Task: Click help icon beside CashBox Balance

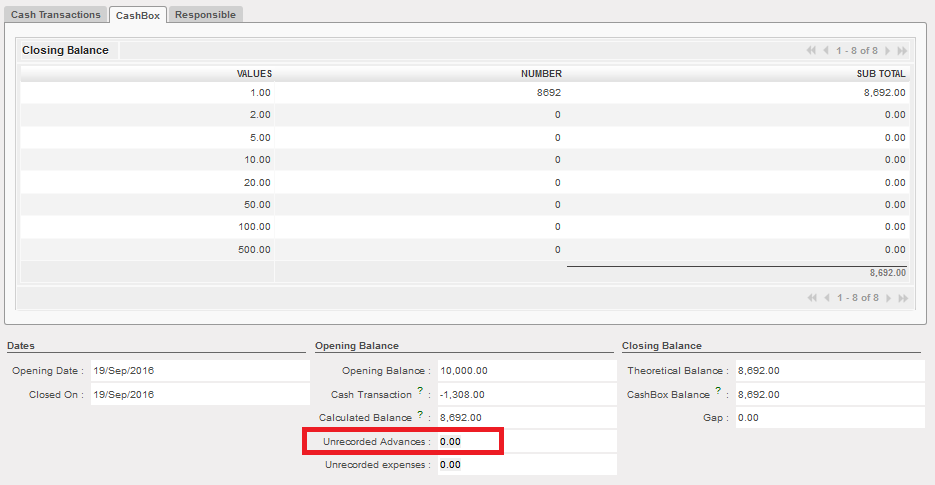Action: (718, 392)
